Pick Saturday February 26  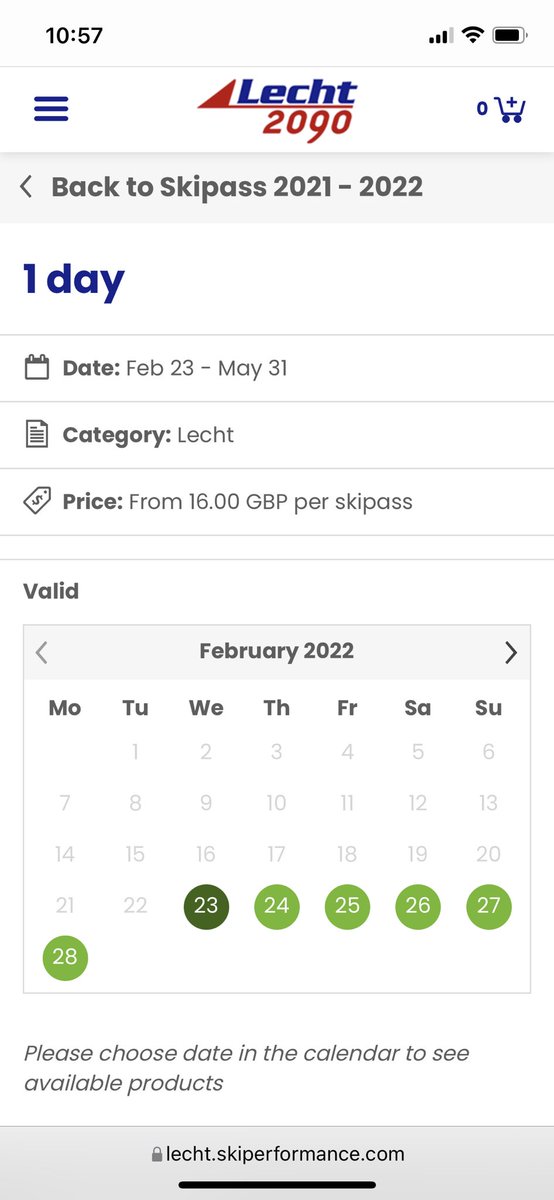point(418,906)
